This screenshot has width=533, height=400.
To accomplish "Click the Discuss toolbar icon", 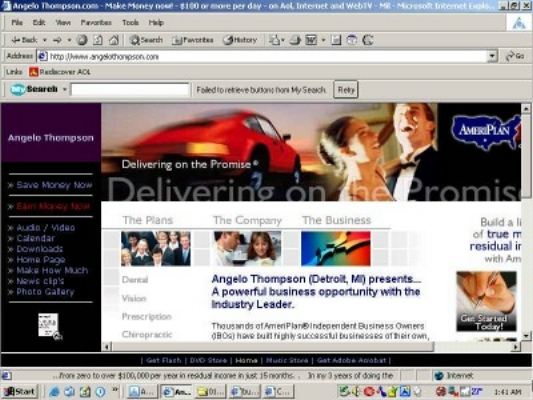I will [x=336, y=40].
